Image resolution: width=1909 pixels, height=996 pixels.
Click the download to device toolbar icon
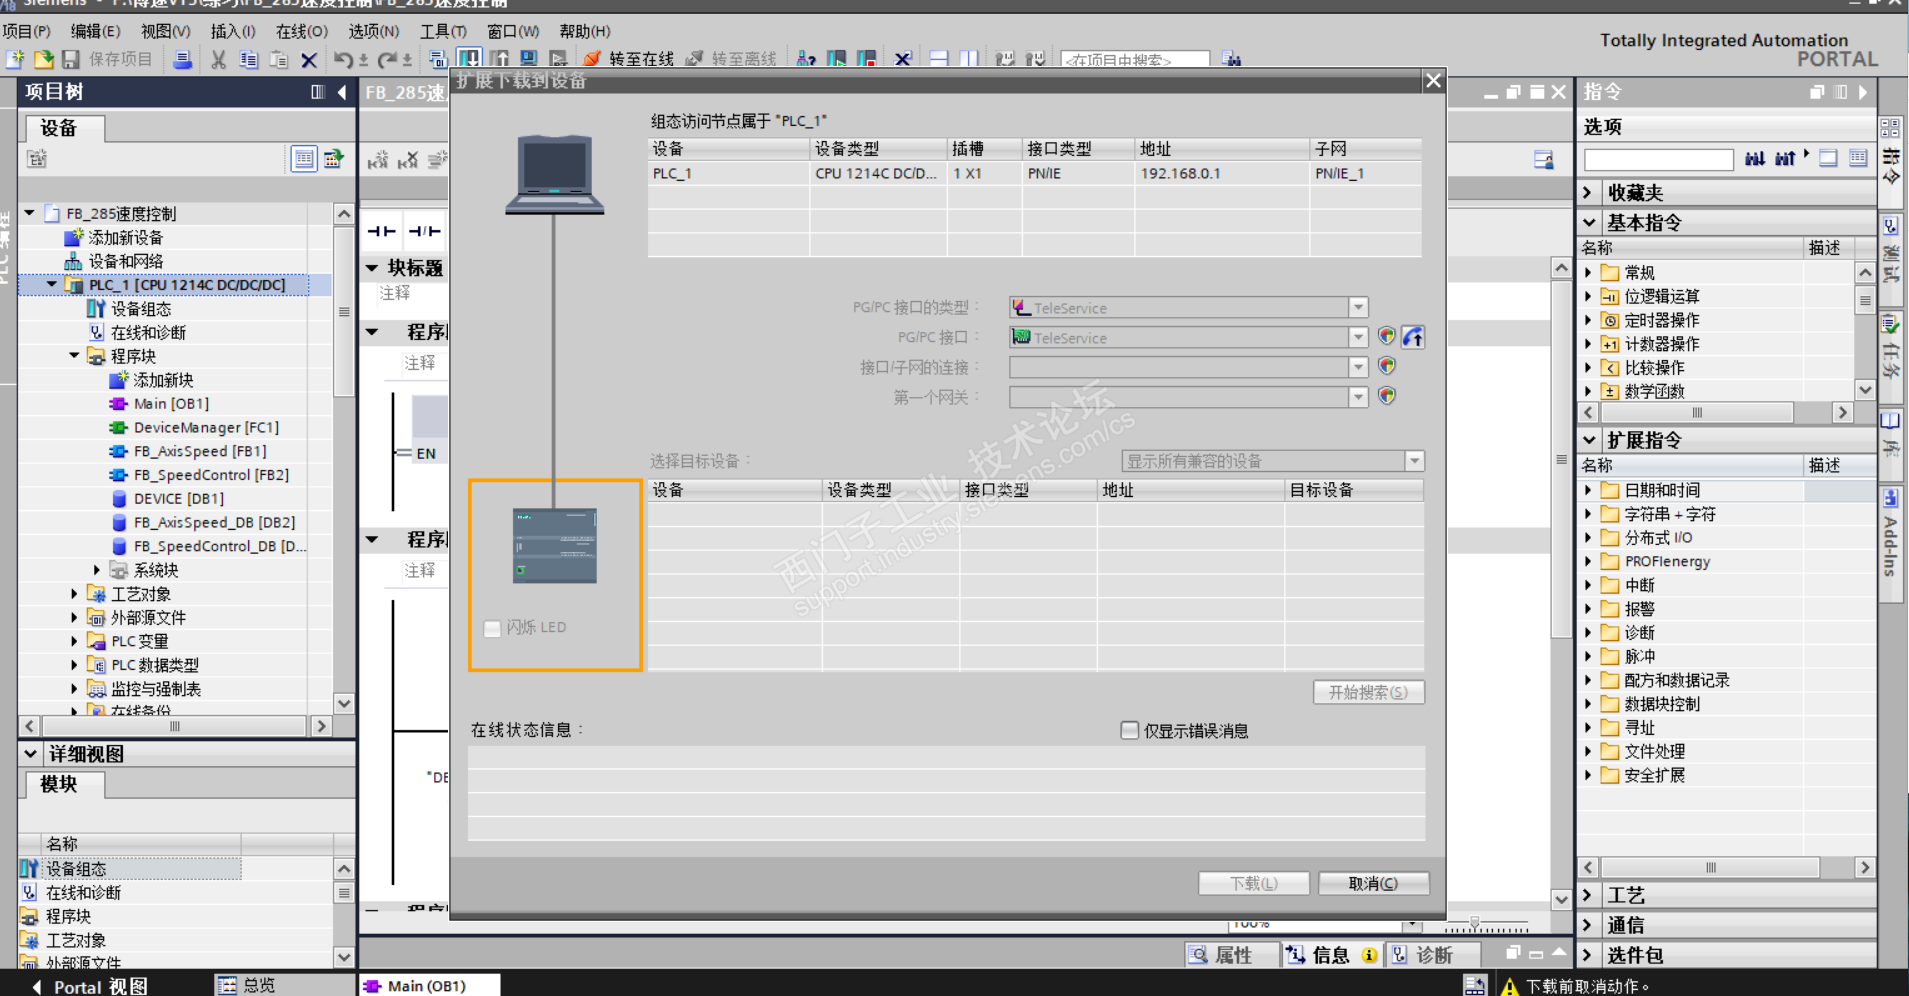tap(468, 59)
